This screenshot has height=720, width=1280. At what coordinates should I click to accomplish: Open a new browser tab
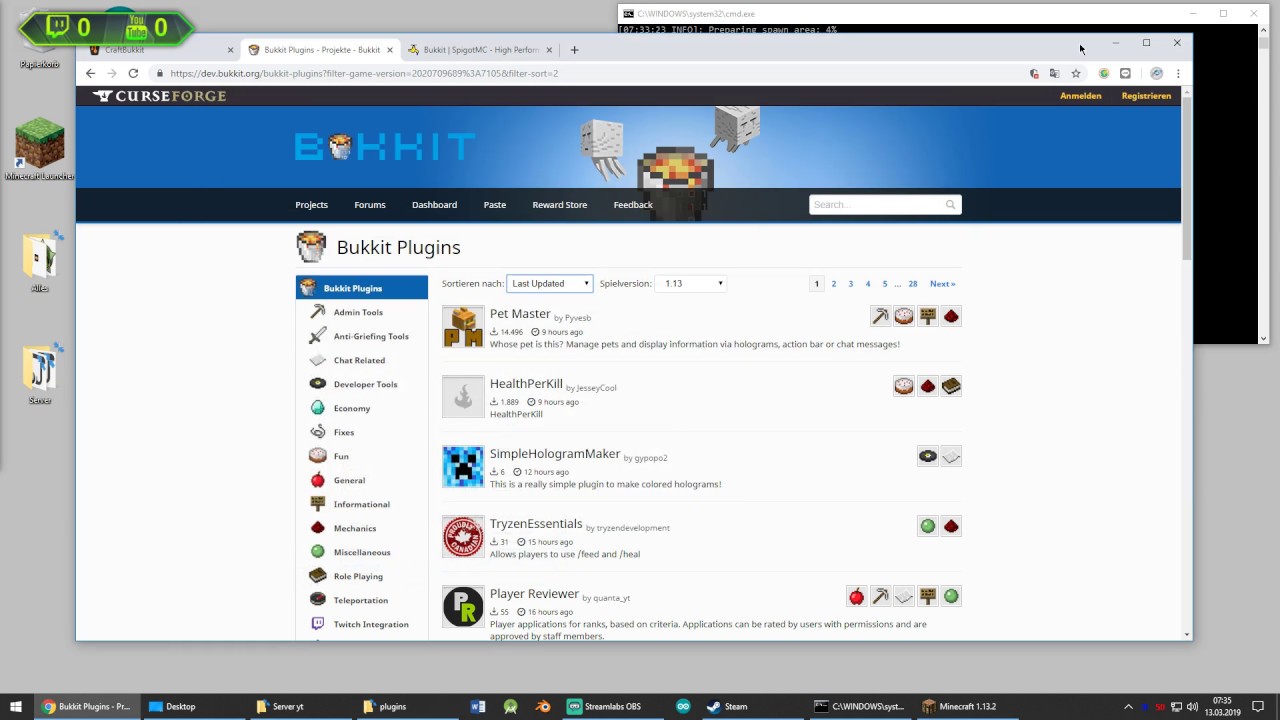[574, 50]
